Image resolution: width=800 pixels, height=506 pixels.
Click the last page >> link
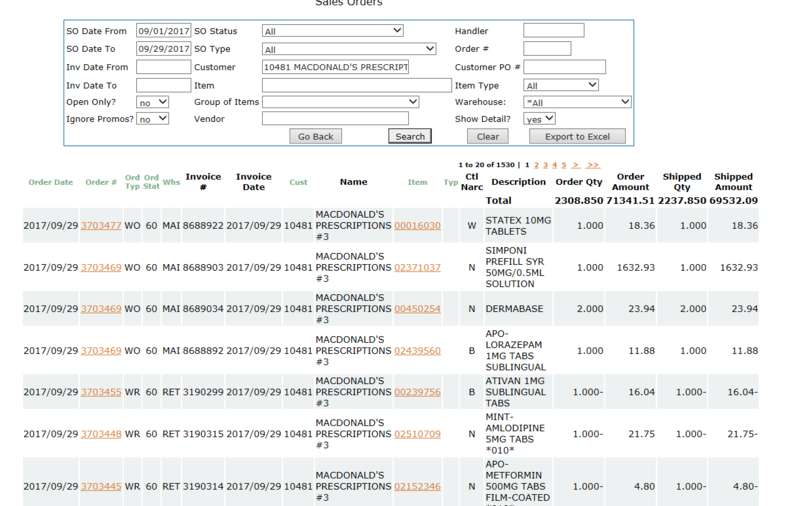click(592, 165)
